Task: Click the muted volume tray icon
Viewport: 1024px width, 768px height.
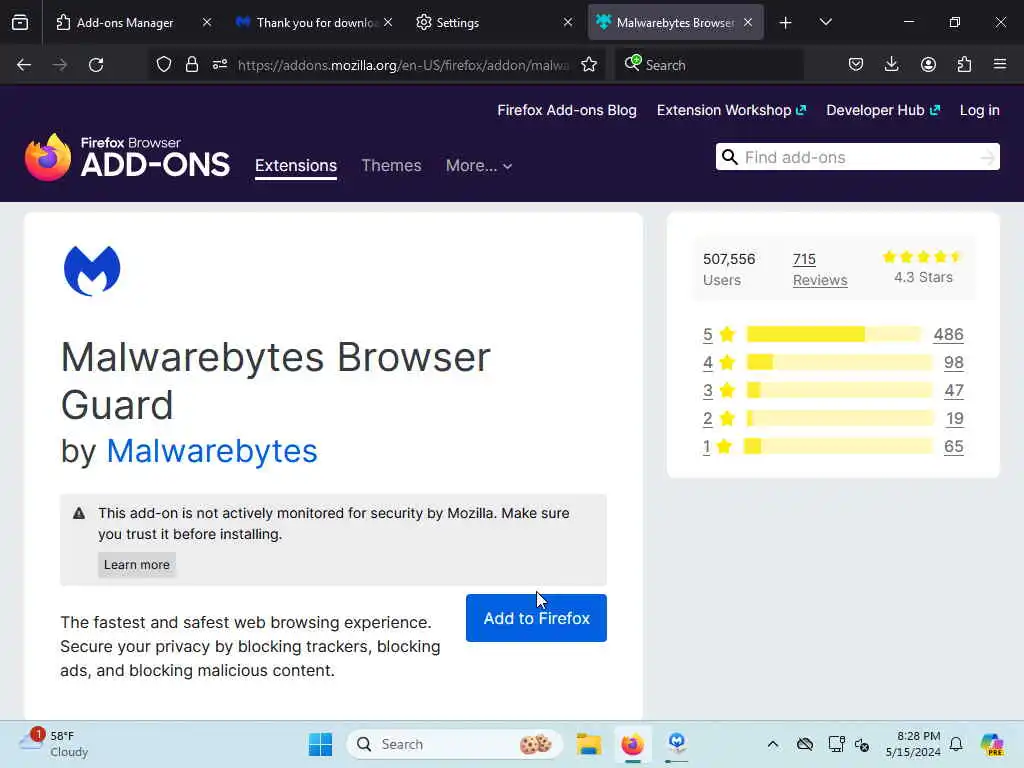Action: pyautogui.click(x=862, y=744)
